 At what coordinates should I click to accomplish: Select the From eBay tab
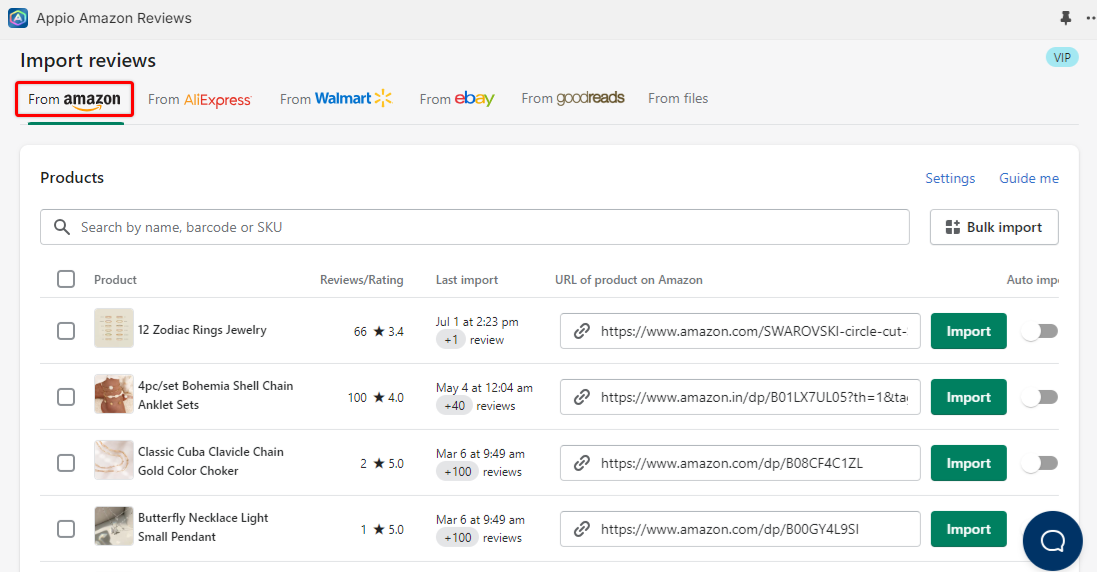tap(457, 99)
